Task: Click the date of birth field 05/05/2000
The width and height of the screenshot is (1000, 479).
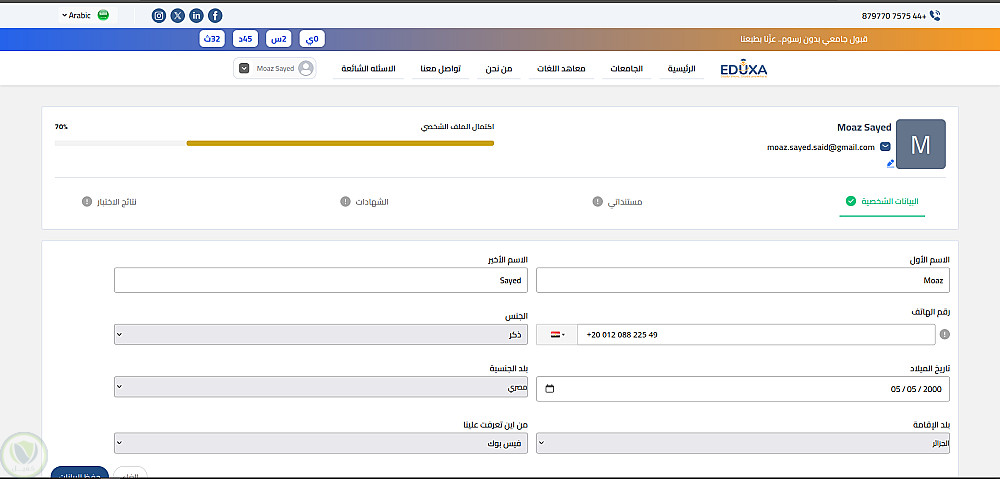Action: click(743, 388)
